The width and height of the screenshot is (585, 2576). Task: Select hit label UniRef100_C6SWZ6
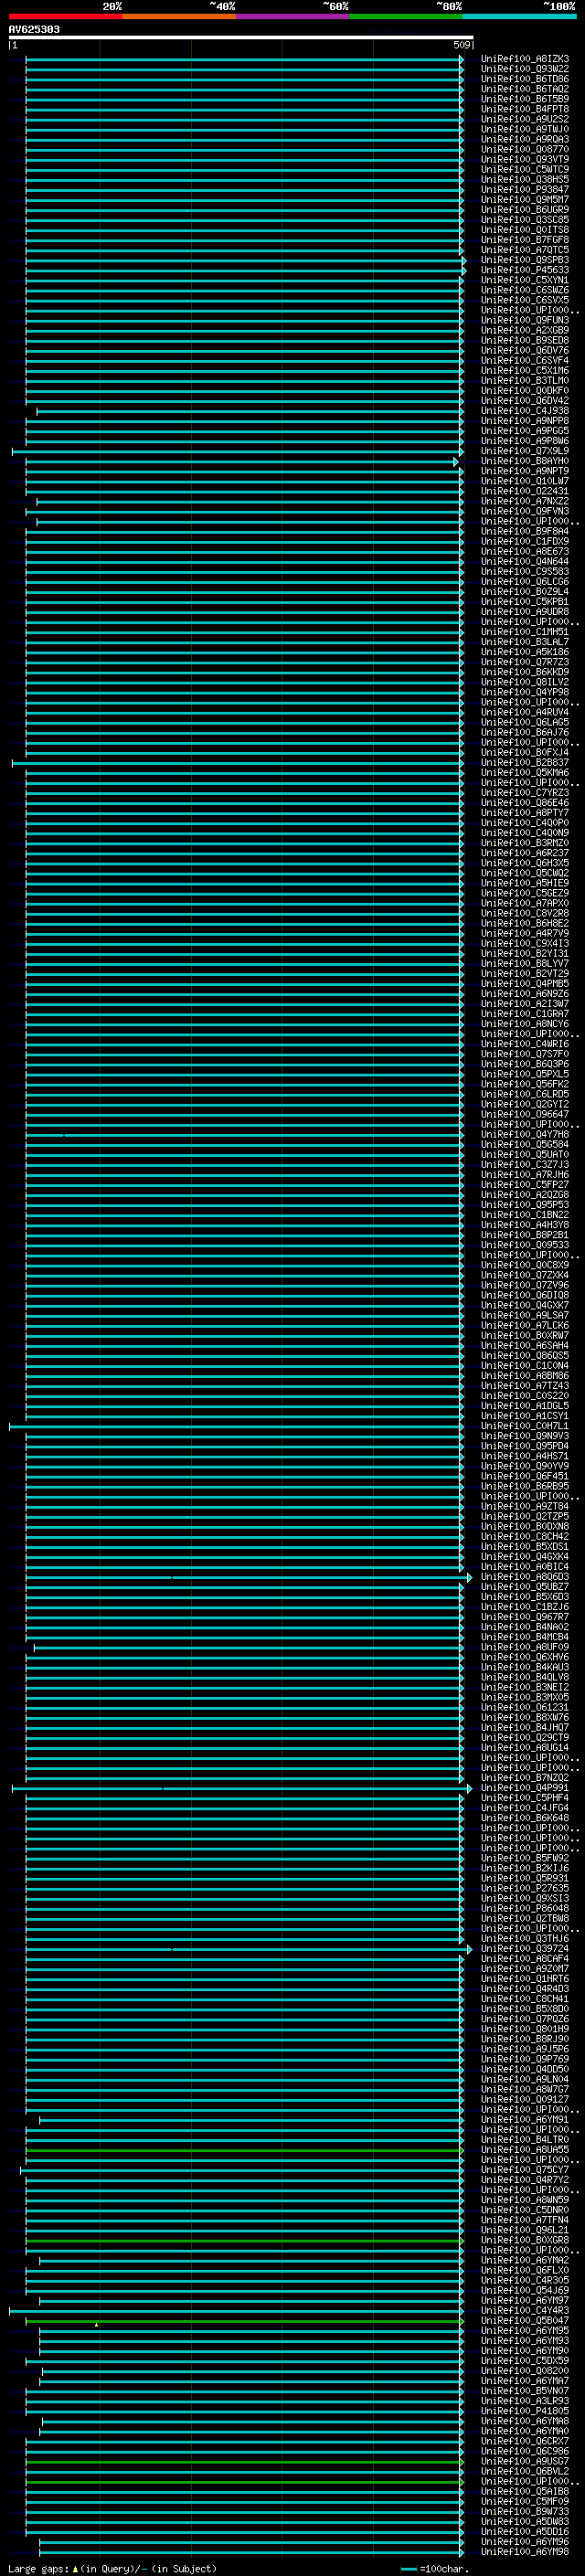(525, 290)
